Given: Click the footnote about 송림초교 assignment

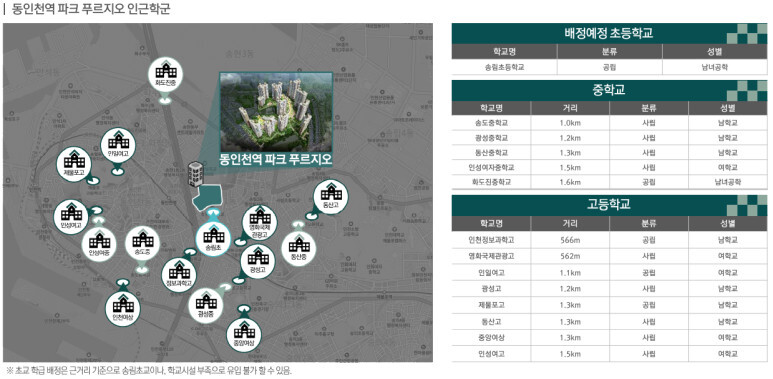Looking at the screenshot, I should pyautogui.click(x=148, y=371).
